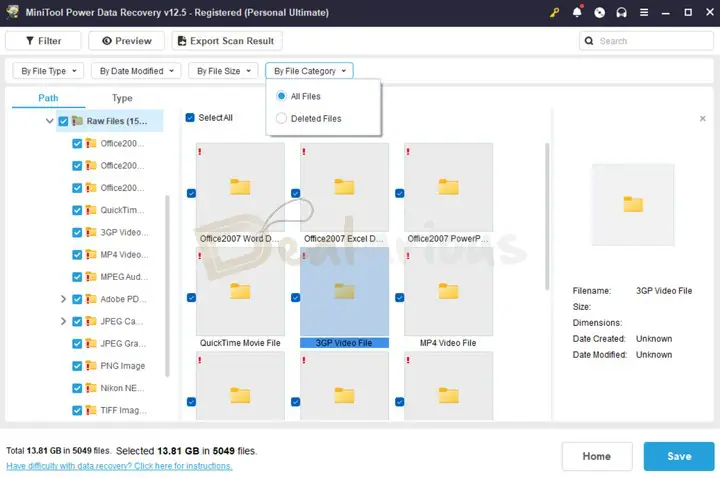Toggle the Select All checkbox
This screenshot has height=478, width=720.
190,118
